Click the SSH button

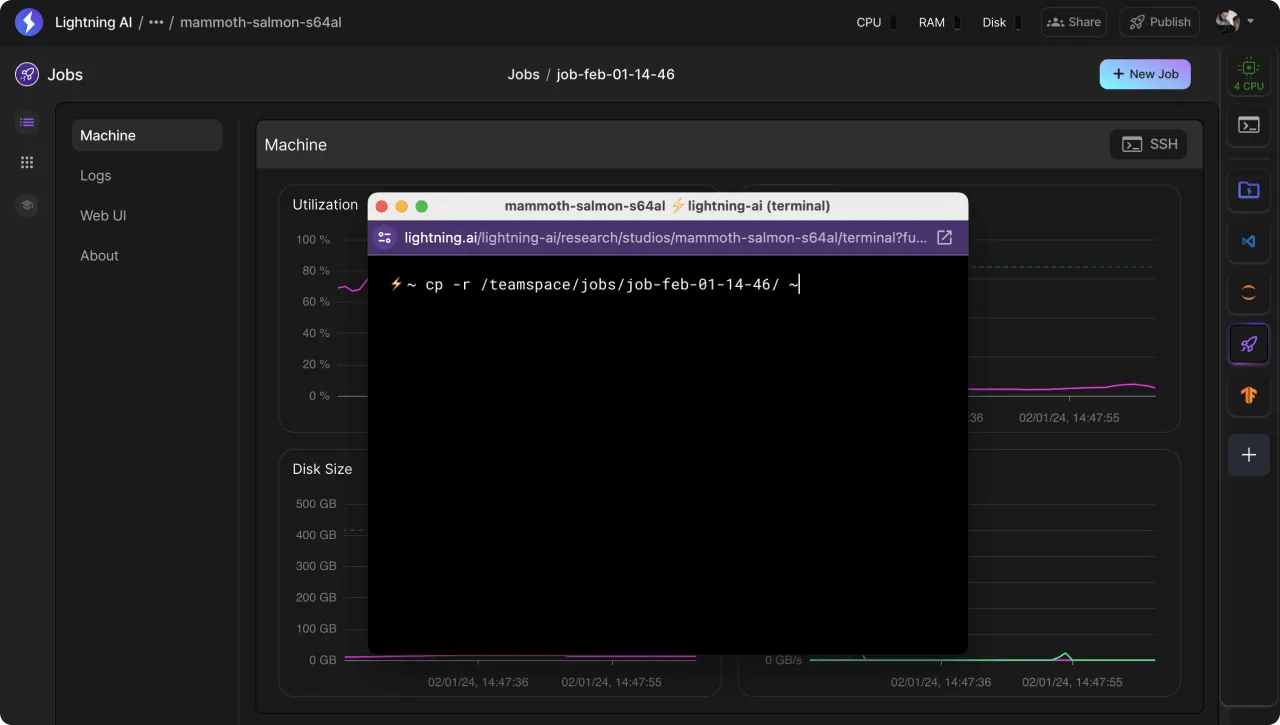1149,144
